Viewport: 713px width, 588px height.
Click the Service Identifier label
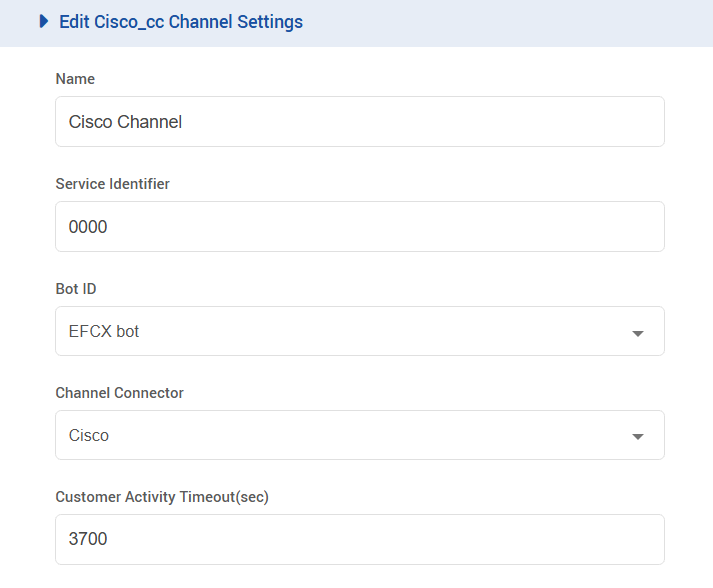click(x=112, y=184)
